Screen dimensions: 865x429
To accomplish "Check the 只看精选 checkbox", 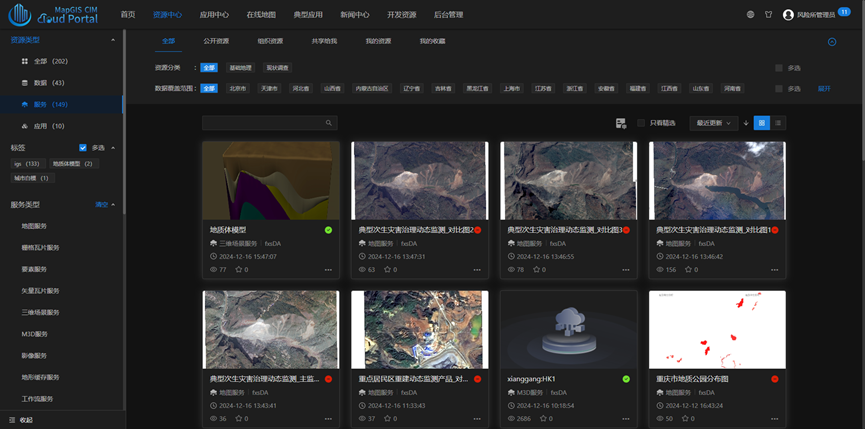I will pyautogui.click(x=640, y=123).
